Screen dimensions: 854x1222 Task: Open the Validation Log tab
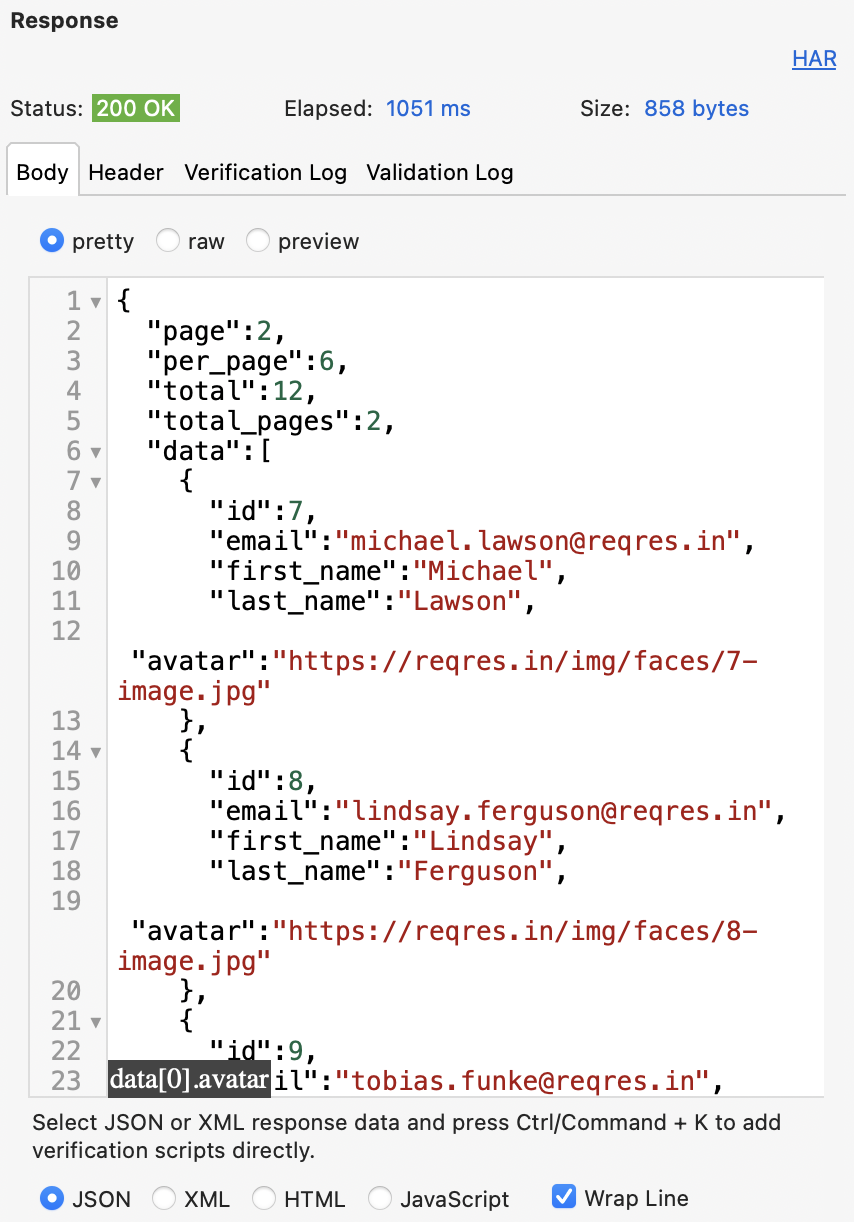point(440,172)
